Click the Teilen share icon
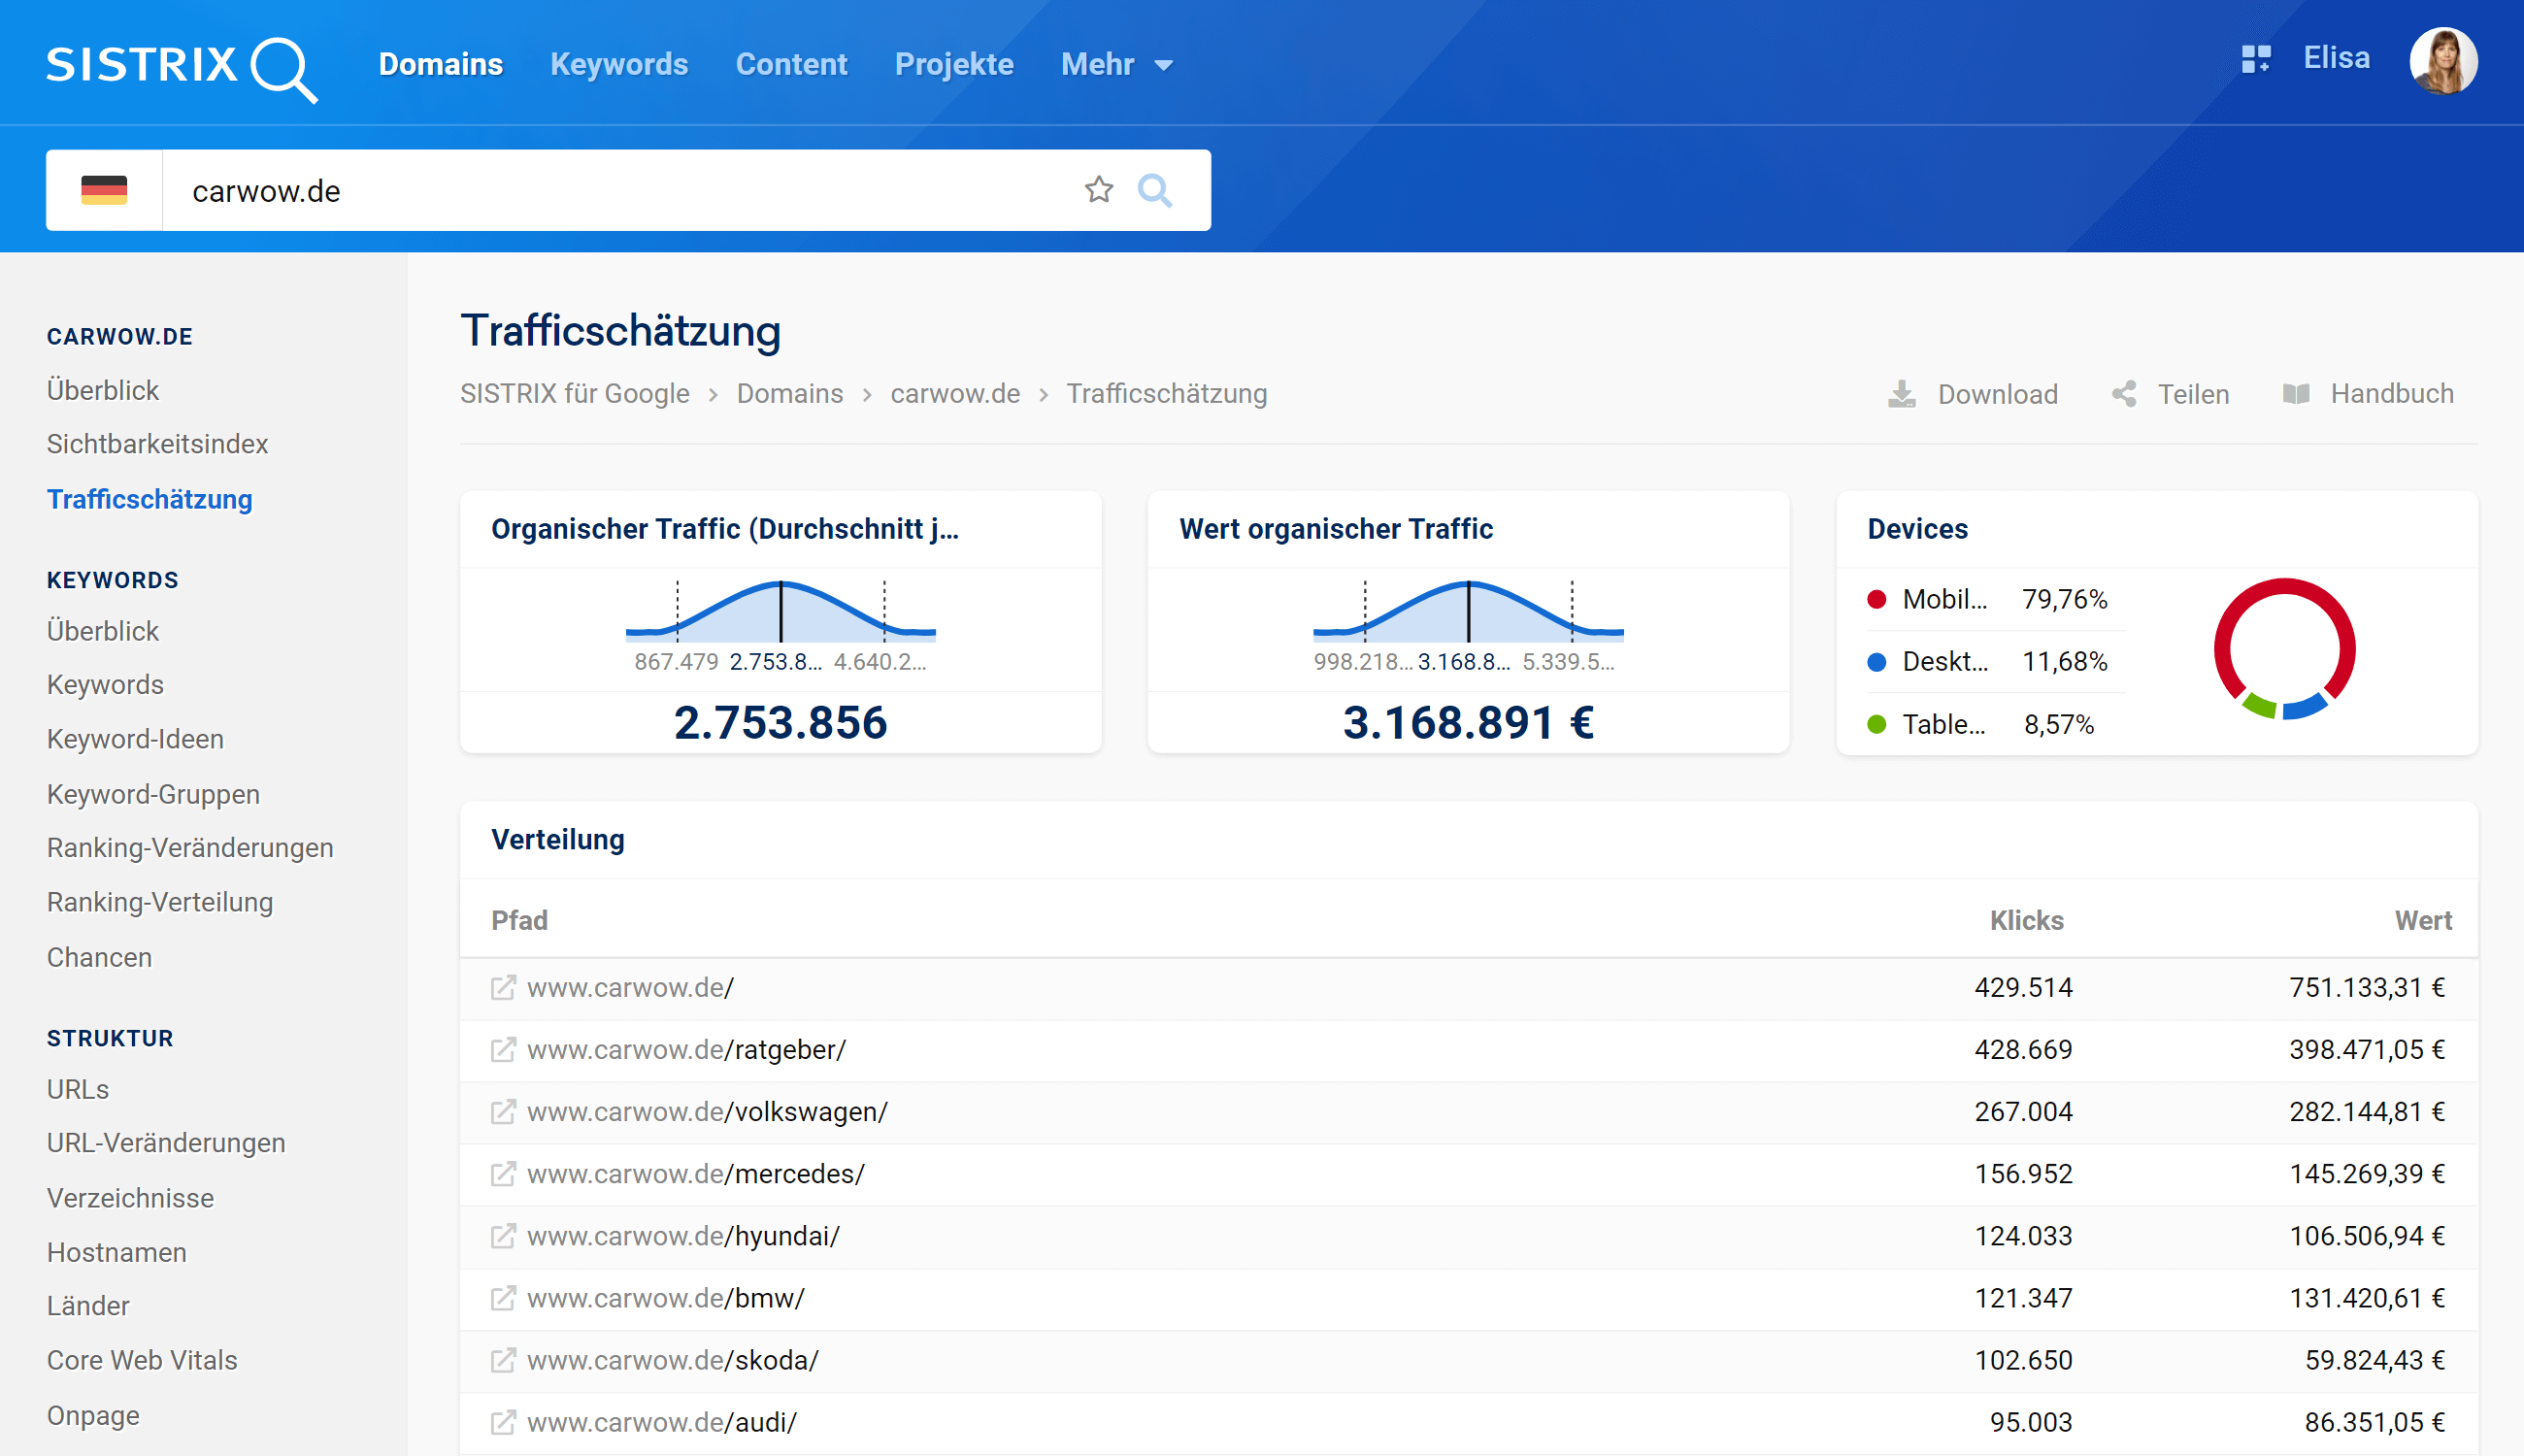This screenshot has width=2524, height=1456. [x=2124, y=394]
